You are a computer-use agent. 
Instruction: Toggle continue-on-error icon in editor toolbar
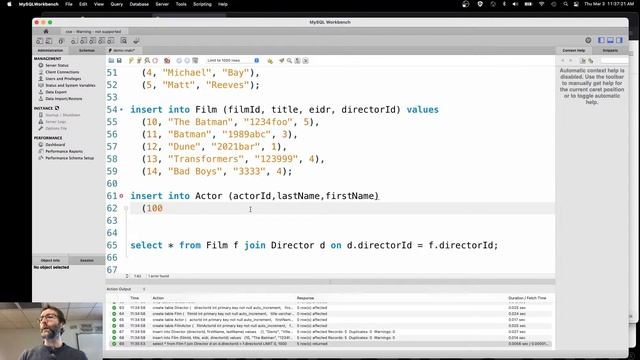pyautogui.click(x=167, y=60)
